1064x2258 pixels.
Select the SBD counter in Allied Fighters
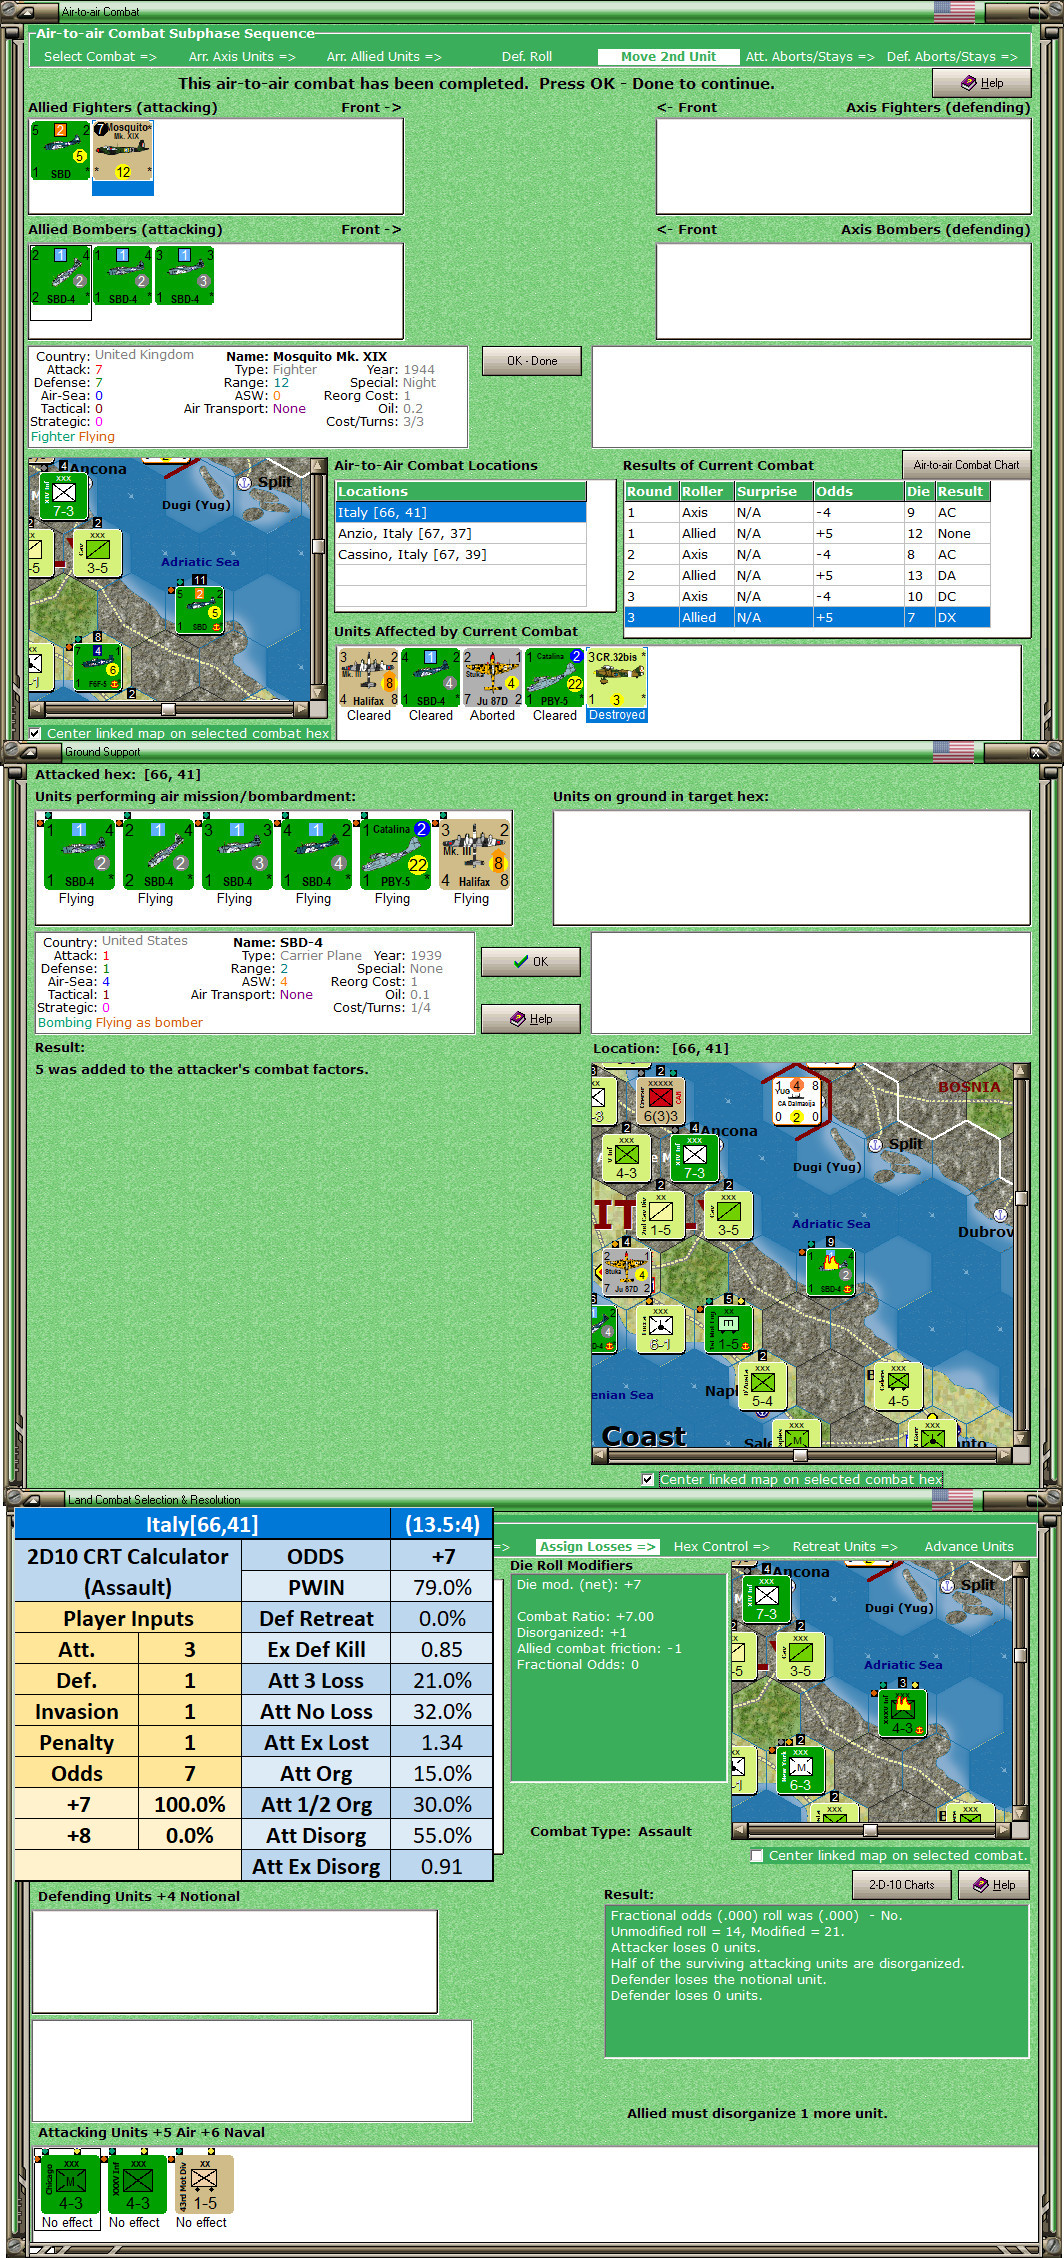[x=61, y=151]
